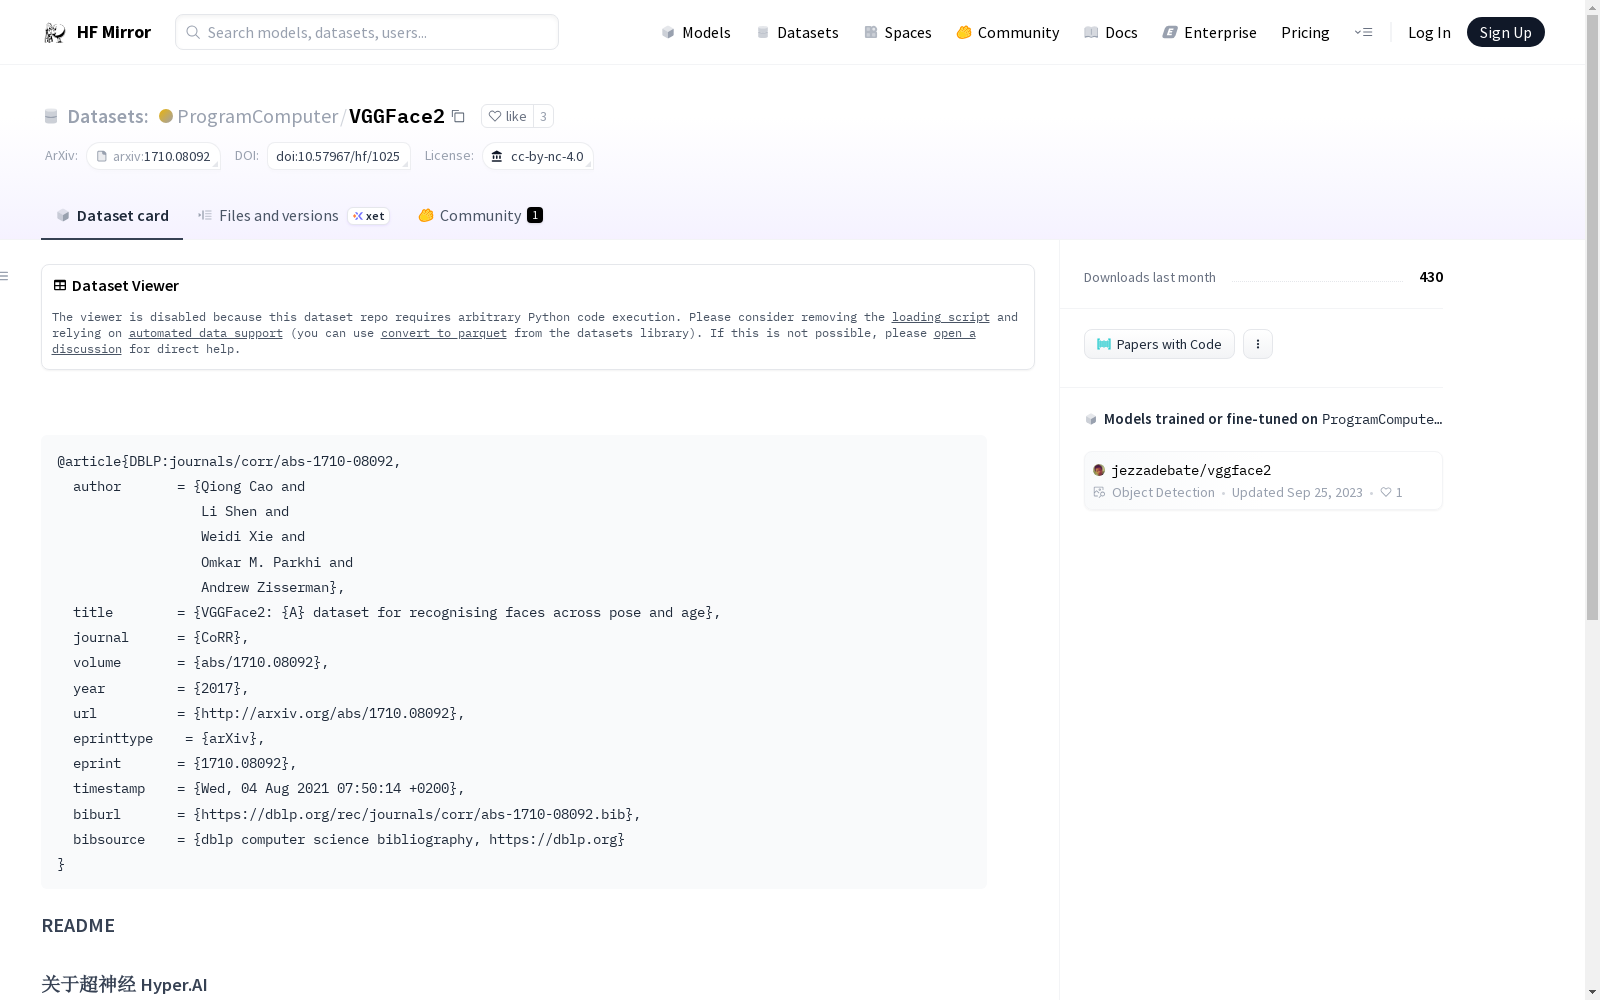The height and width of the screenshot is (1000, 1600).
Task: Click the 关于超神经 Hyper.AI heading
Action: pyautogui.click(x=124, y=984)
